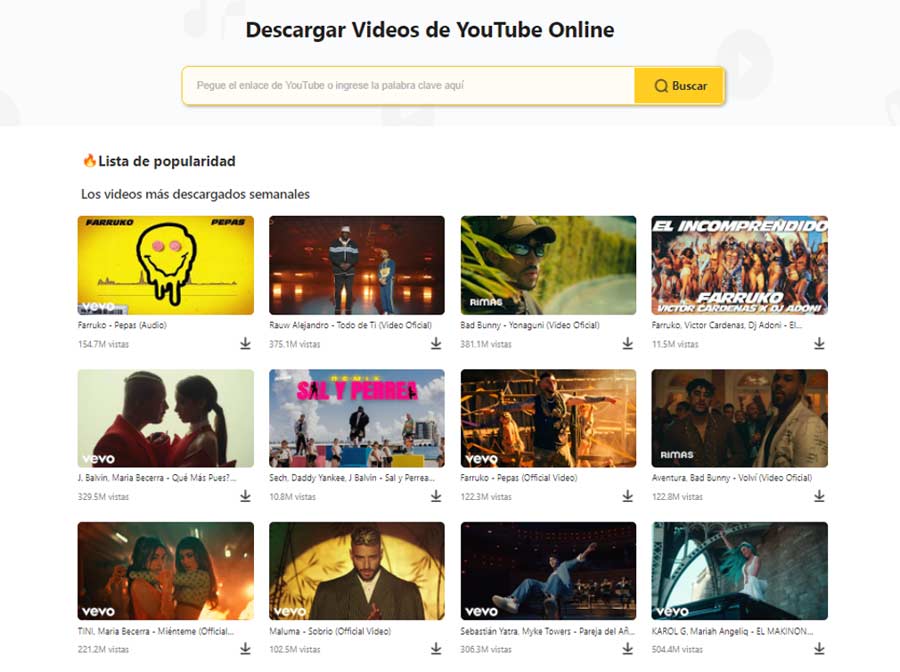Click title 'TINI, Maria Becerra - Miénteme'
900x672 pixels.
[x=156, y=631]
